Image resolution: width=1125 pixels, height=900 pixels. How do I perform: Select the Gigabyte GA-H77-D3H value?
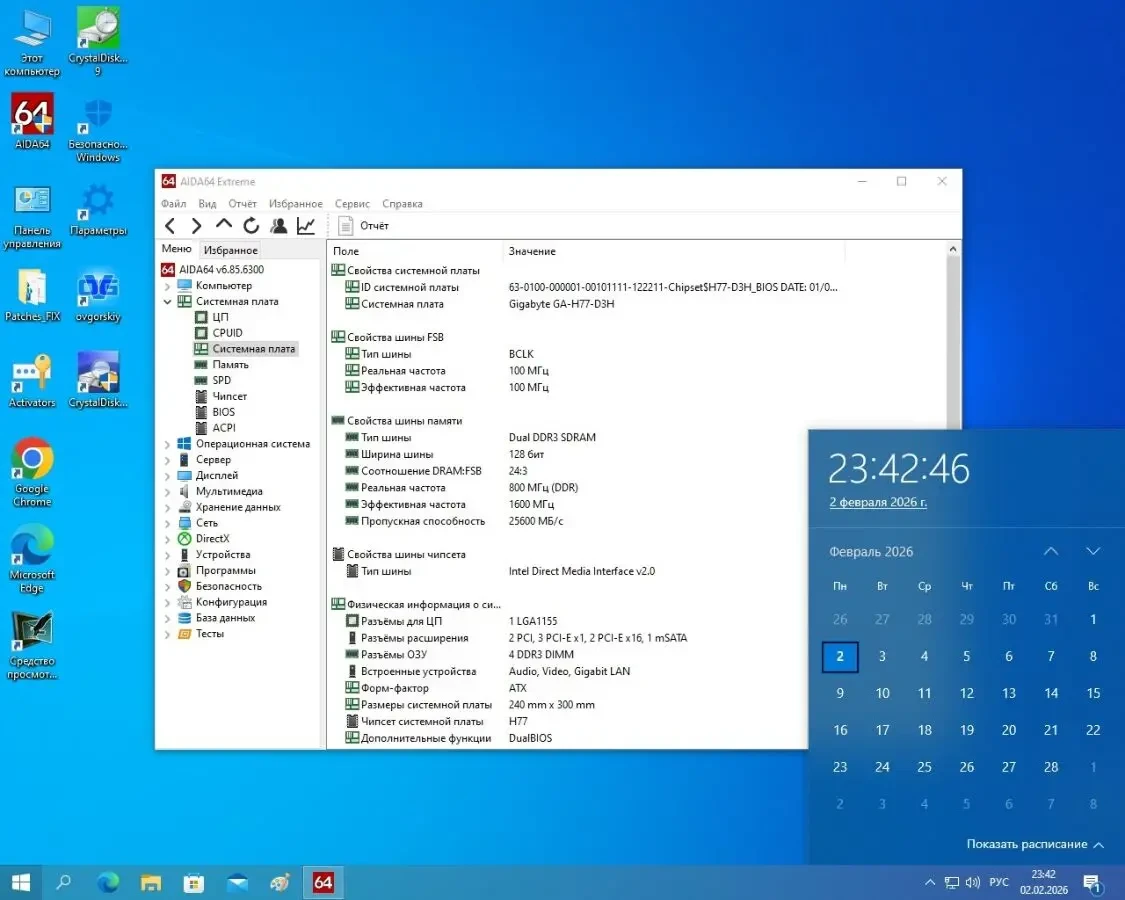pos(561,304)
